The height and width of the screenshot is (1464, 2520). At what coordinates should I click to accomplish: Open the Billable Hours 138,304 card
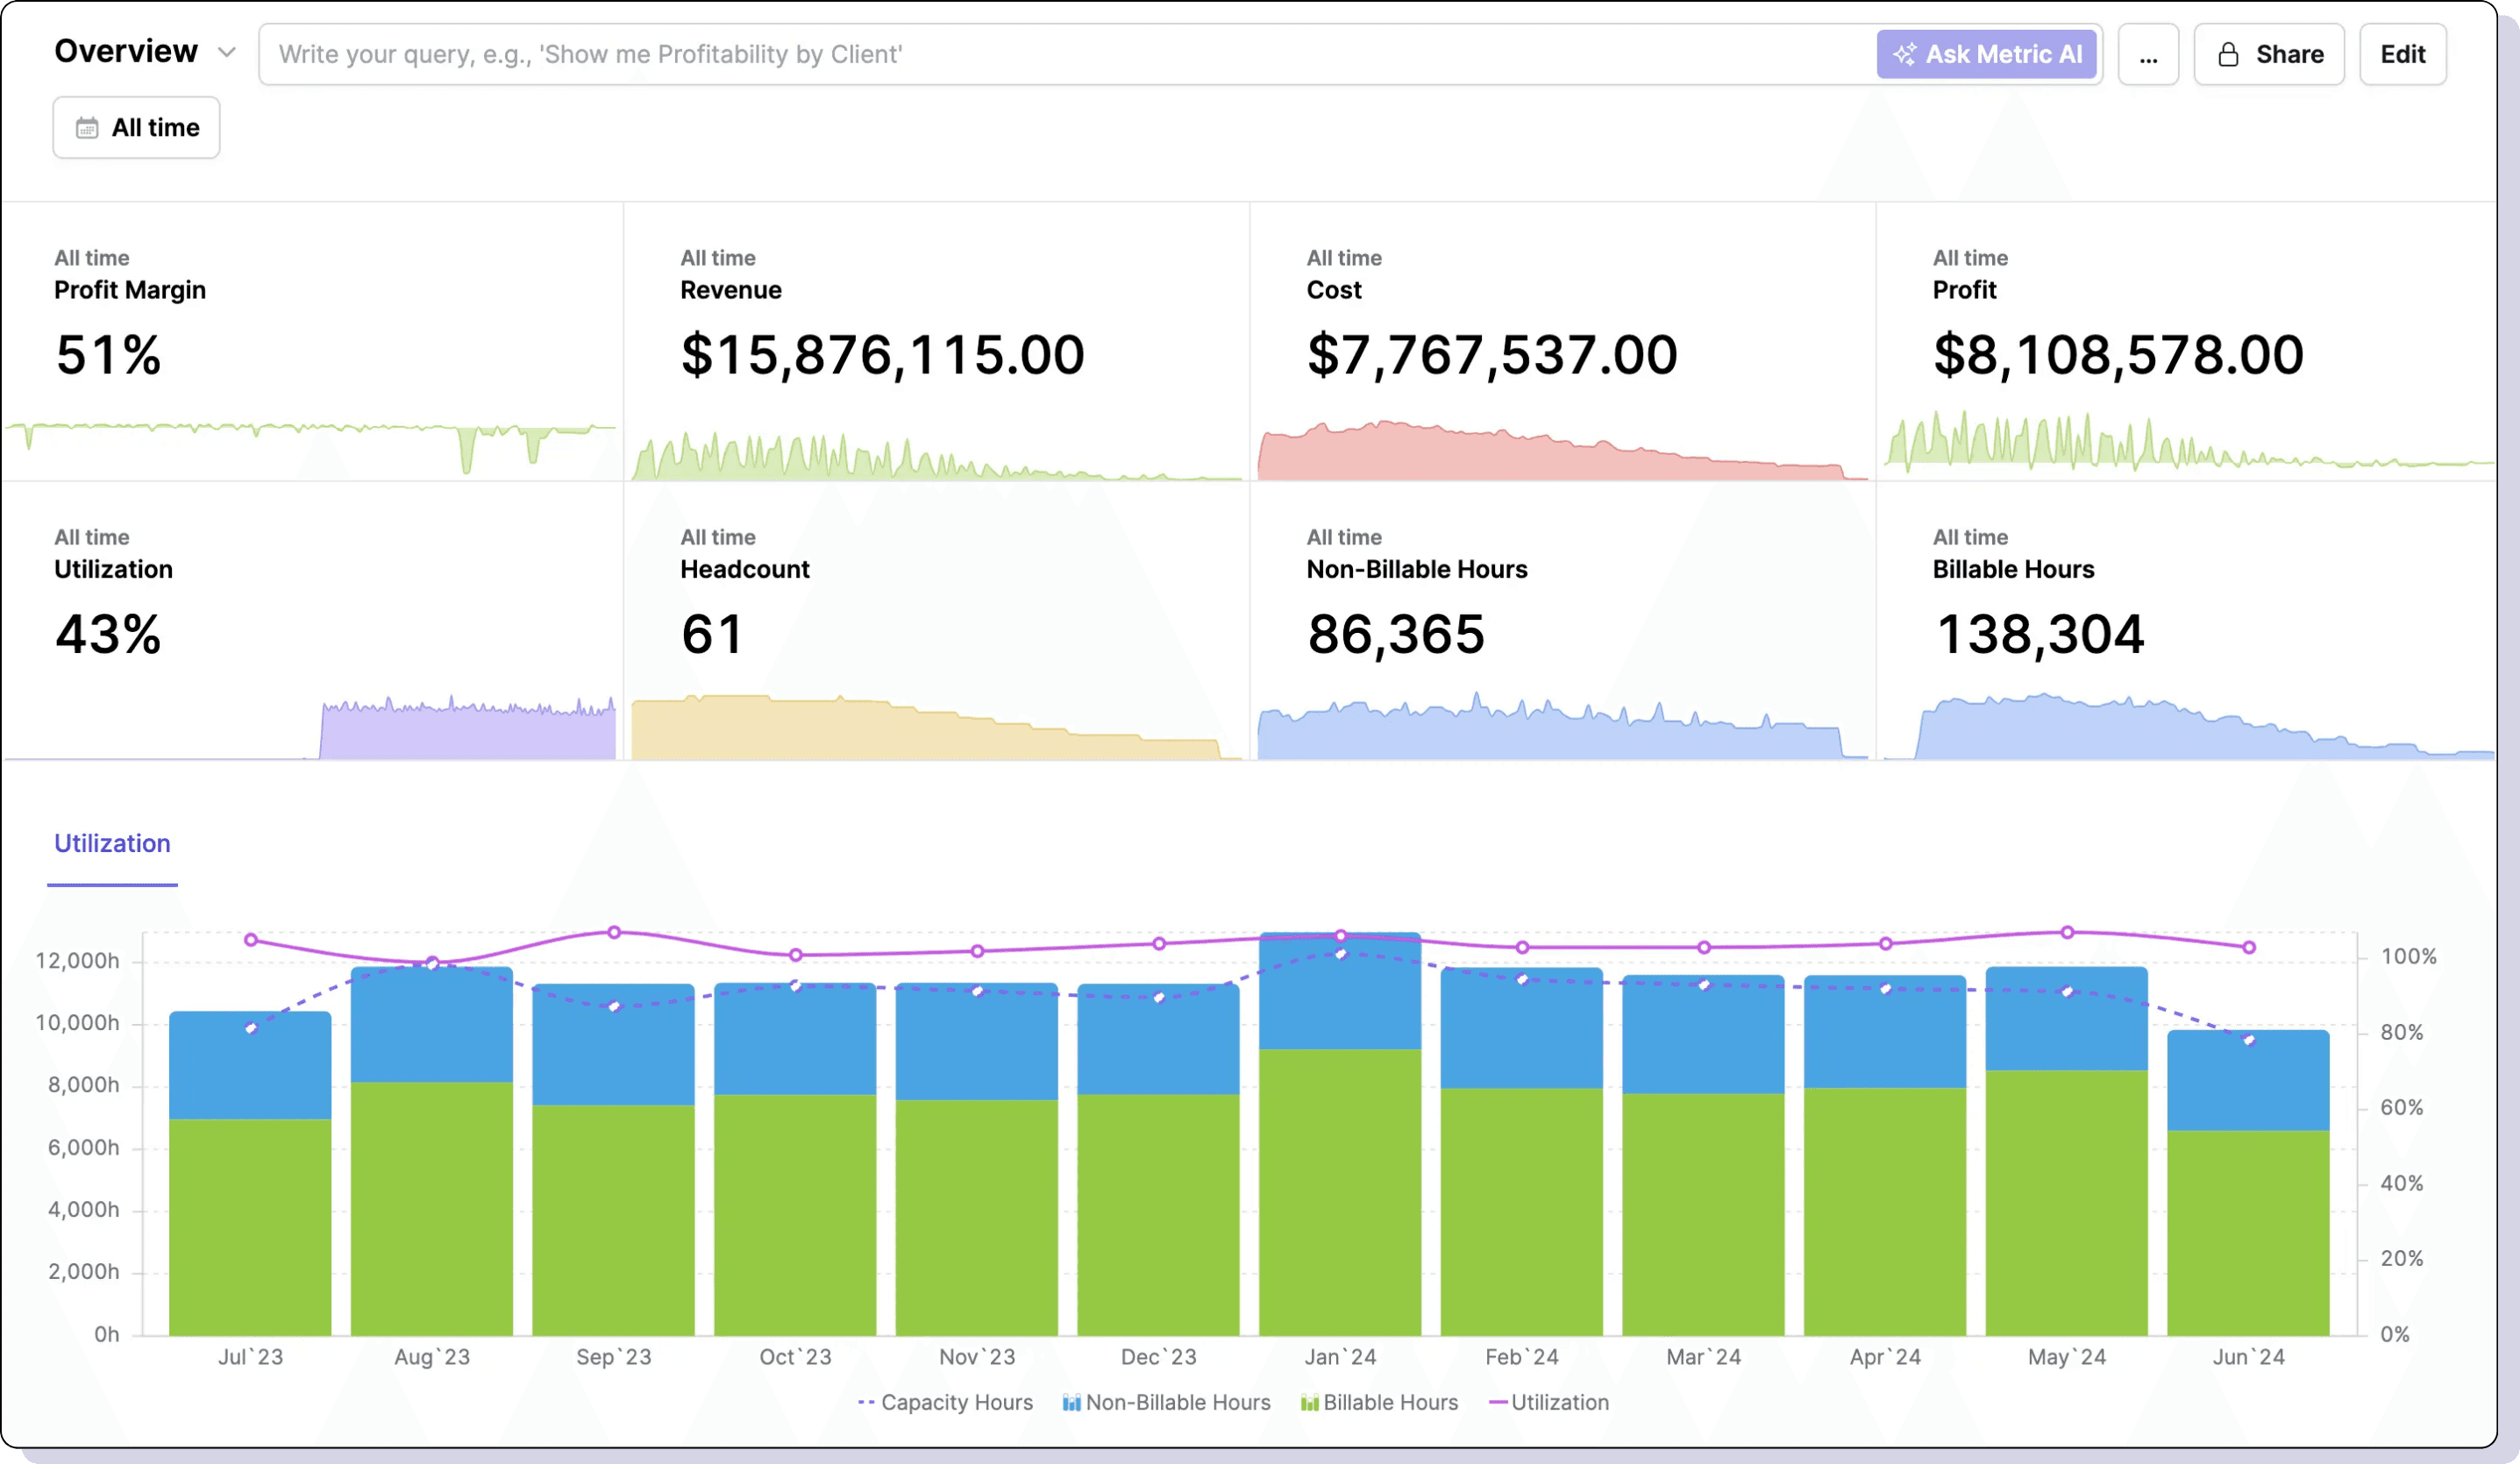coord(2187,621)
